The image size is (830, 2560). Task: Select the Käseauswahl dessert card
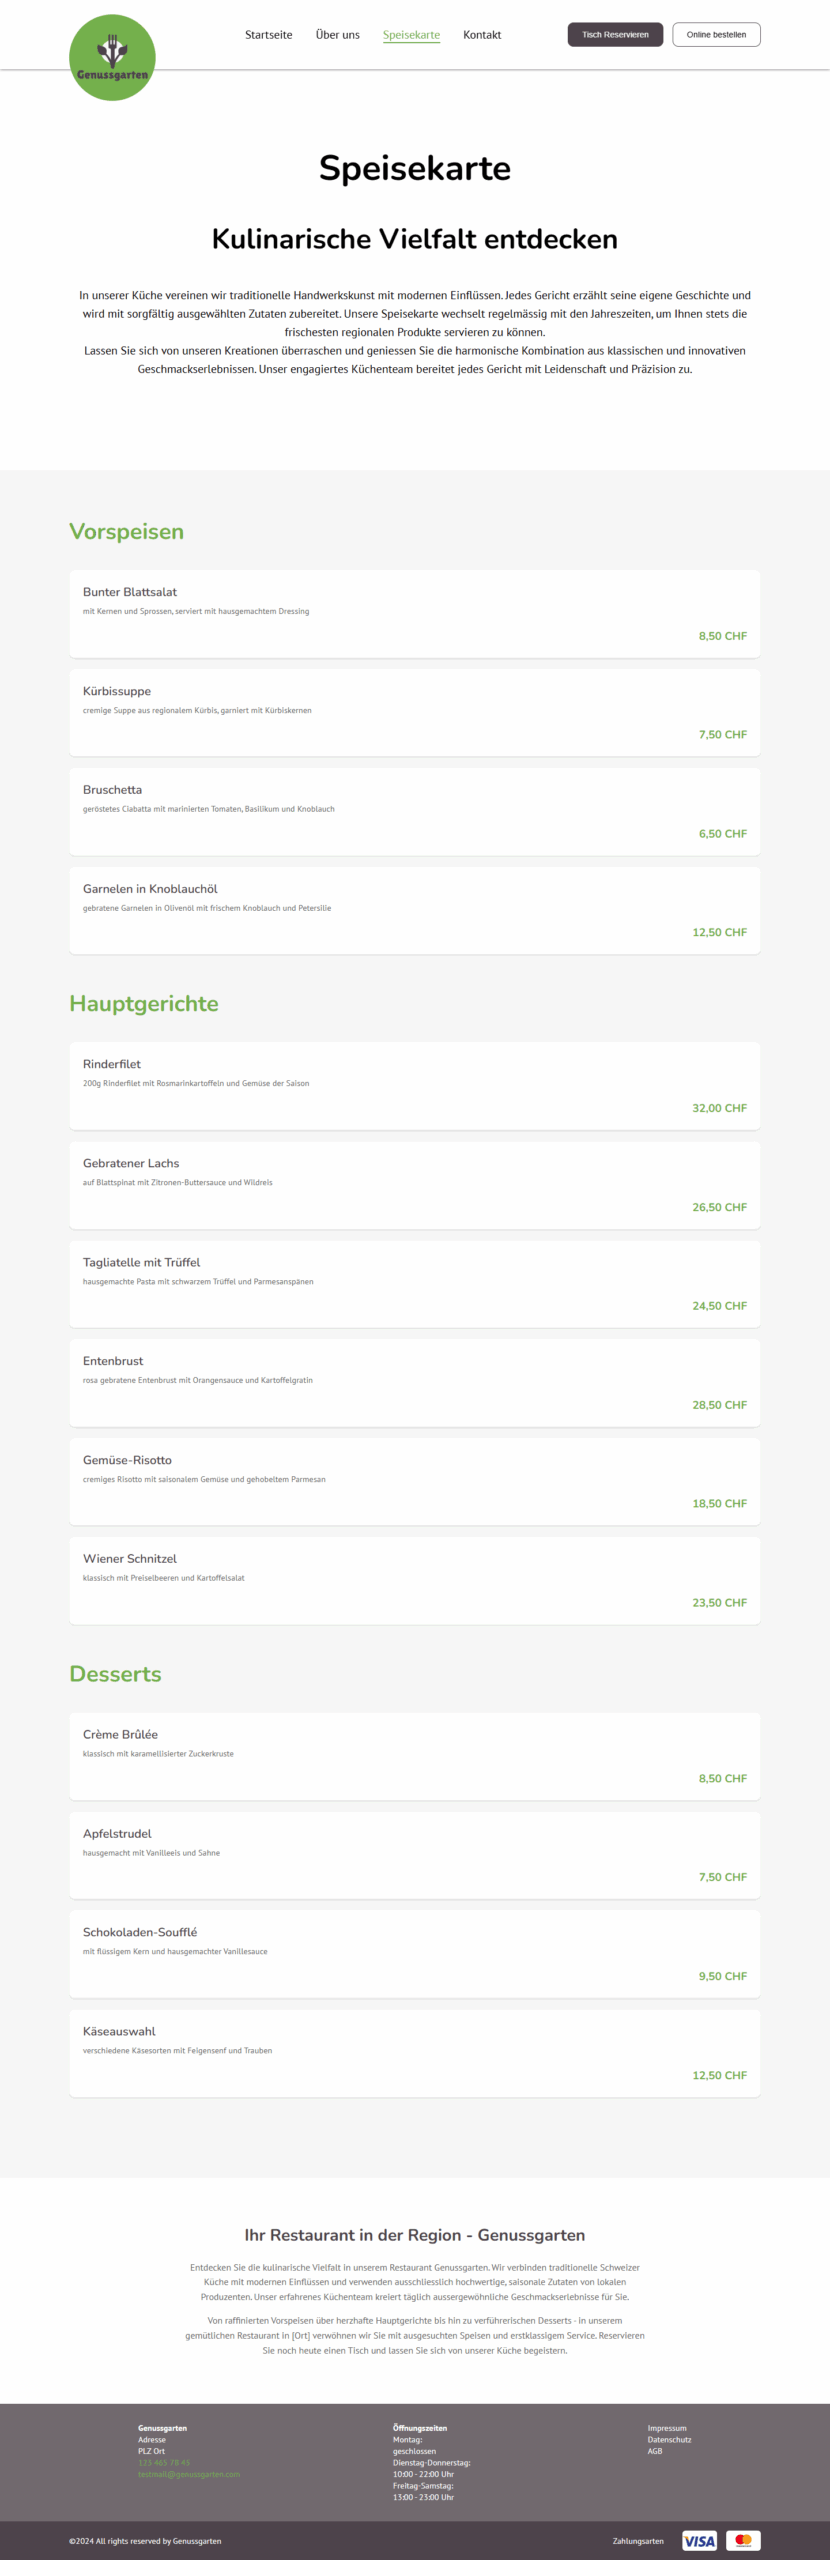[414, 2053]
